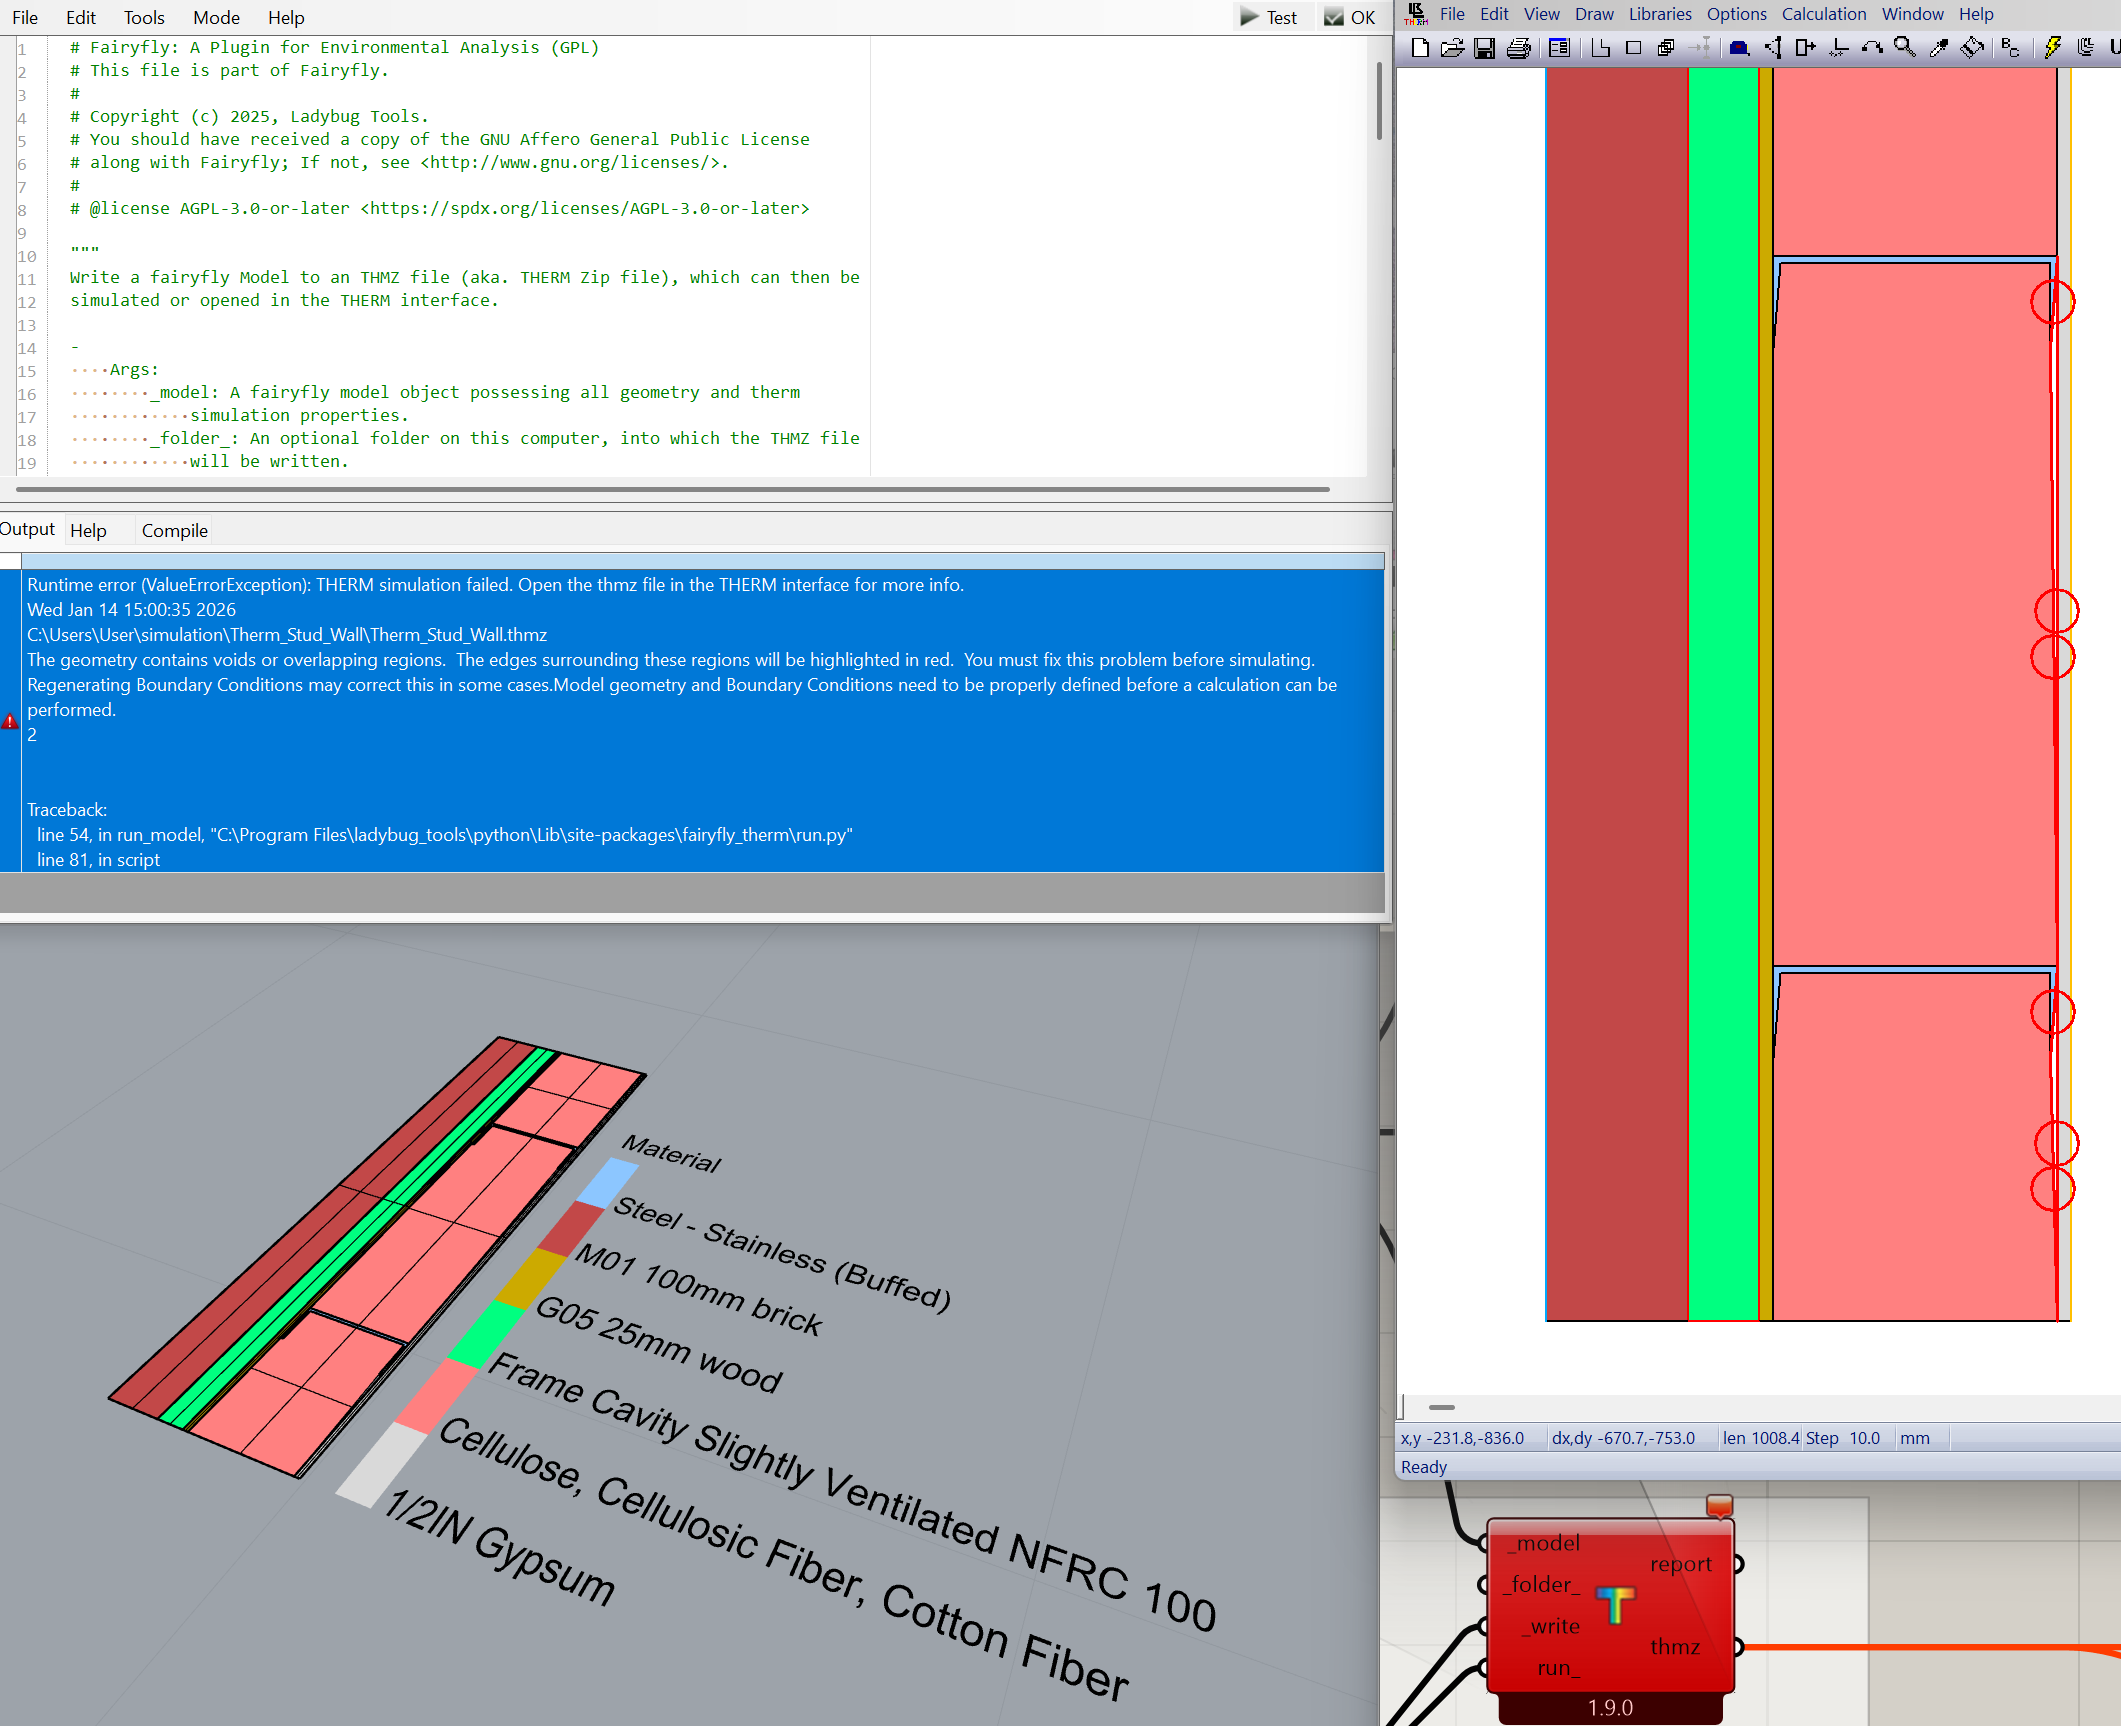This screenshot has width=2121, height=1726.
Task: Click the Open file folder icon
Action: click(x=1452, y=47)
